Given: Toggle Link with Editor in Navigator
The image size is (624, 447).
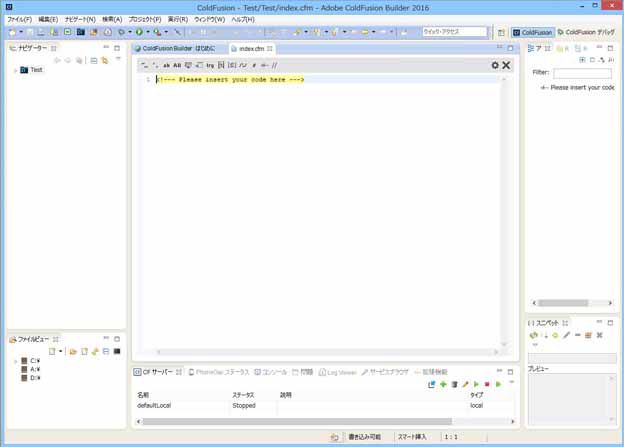Looking at the screenshot, I should (105, 61).
